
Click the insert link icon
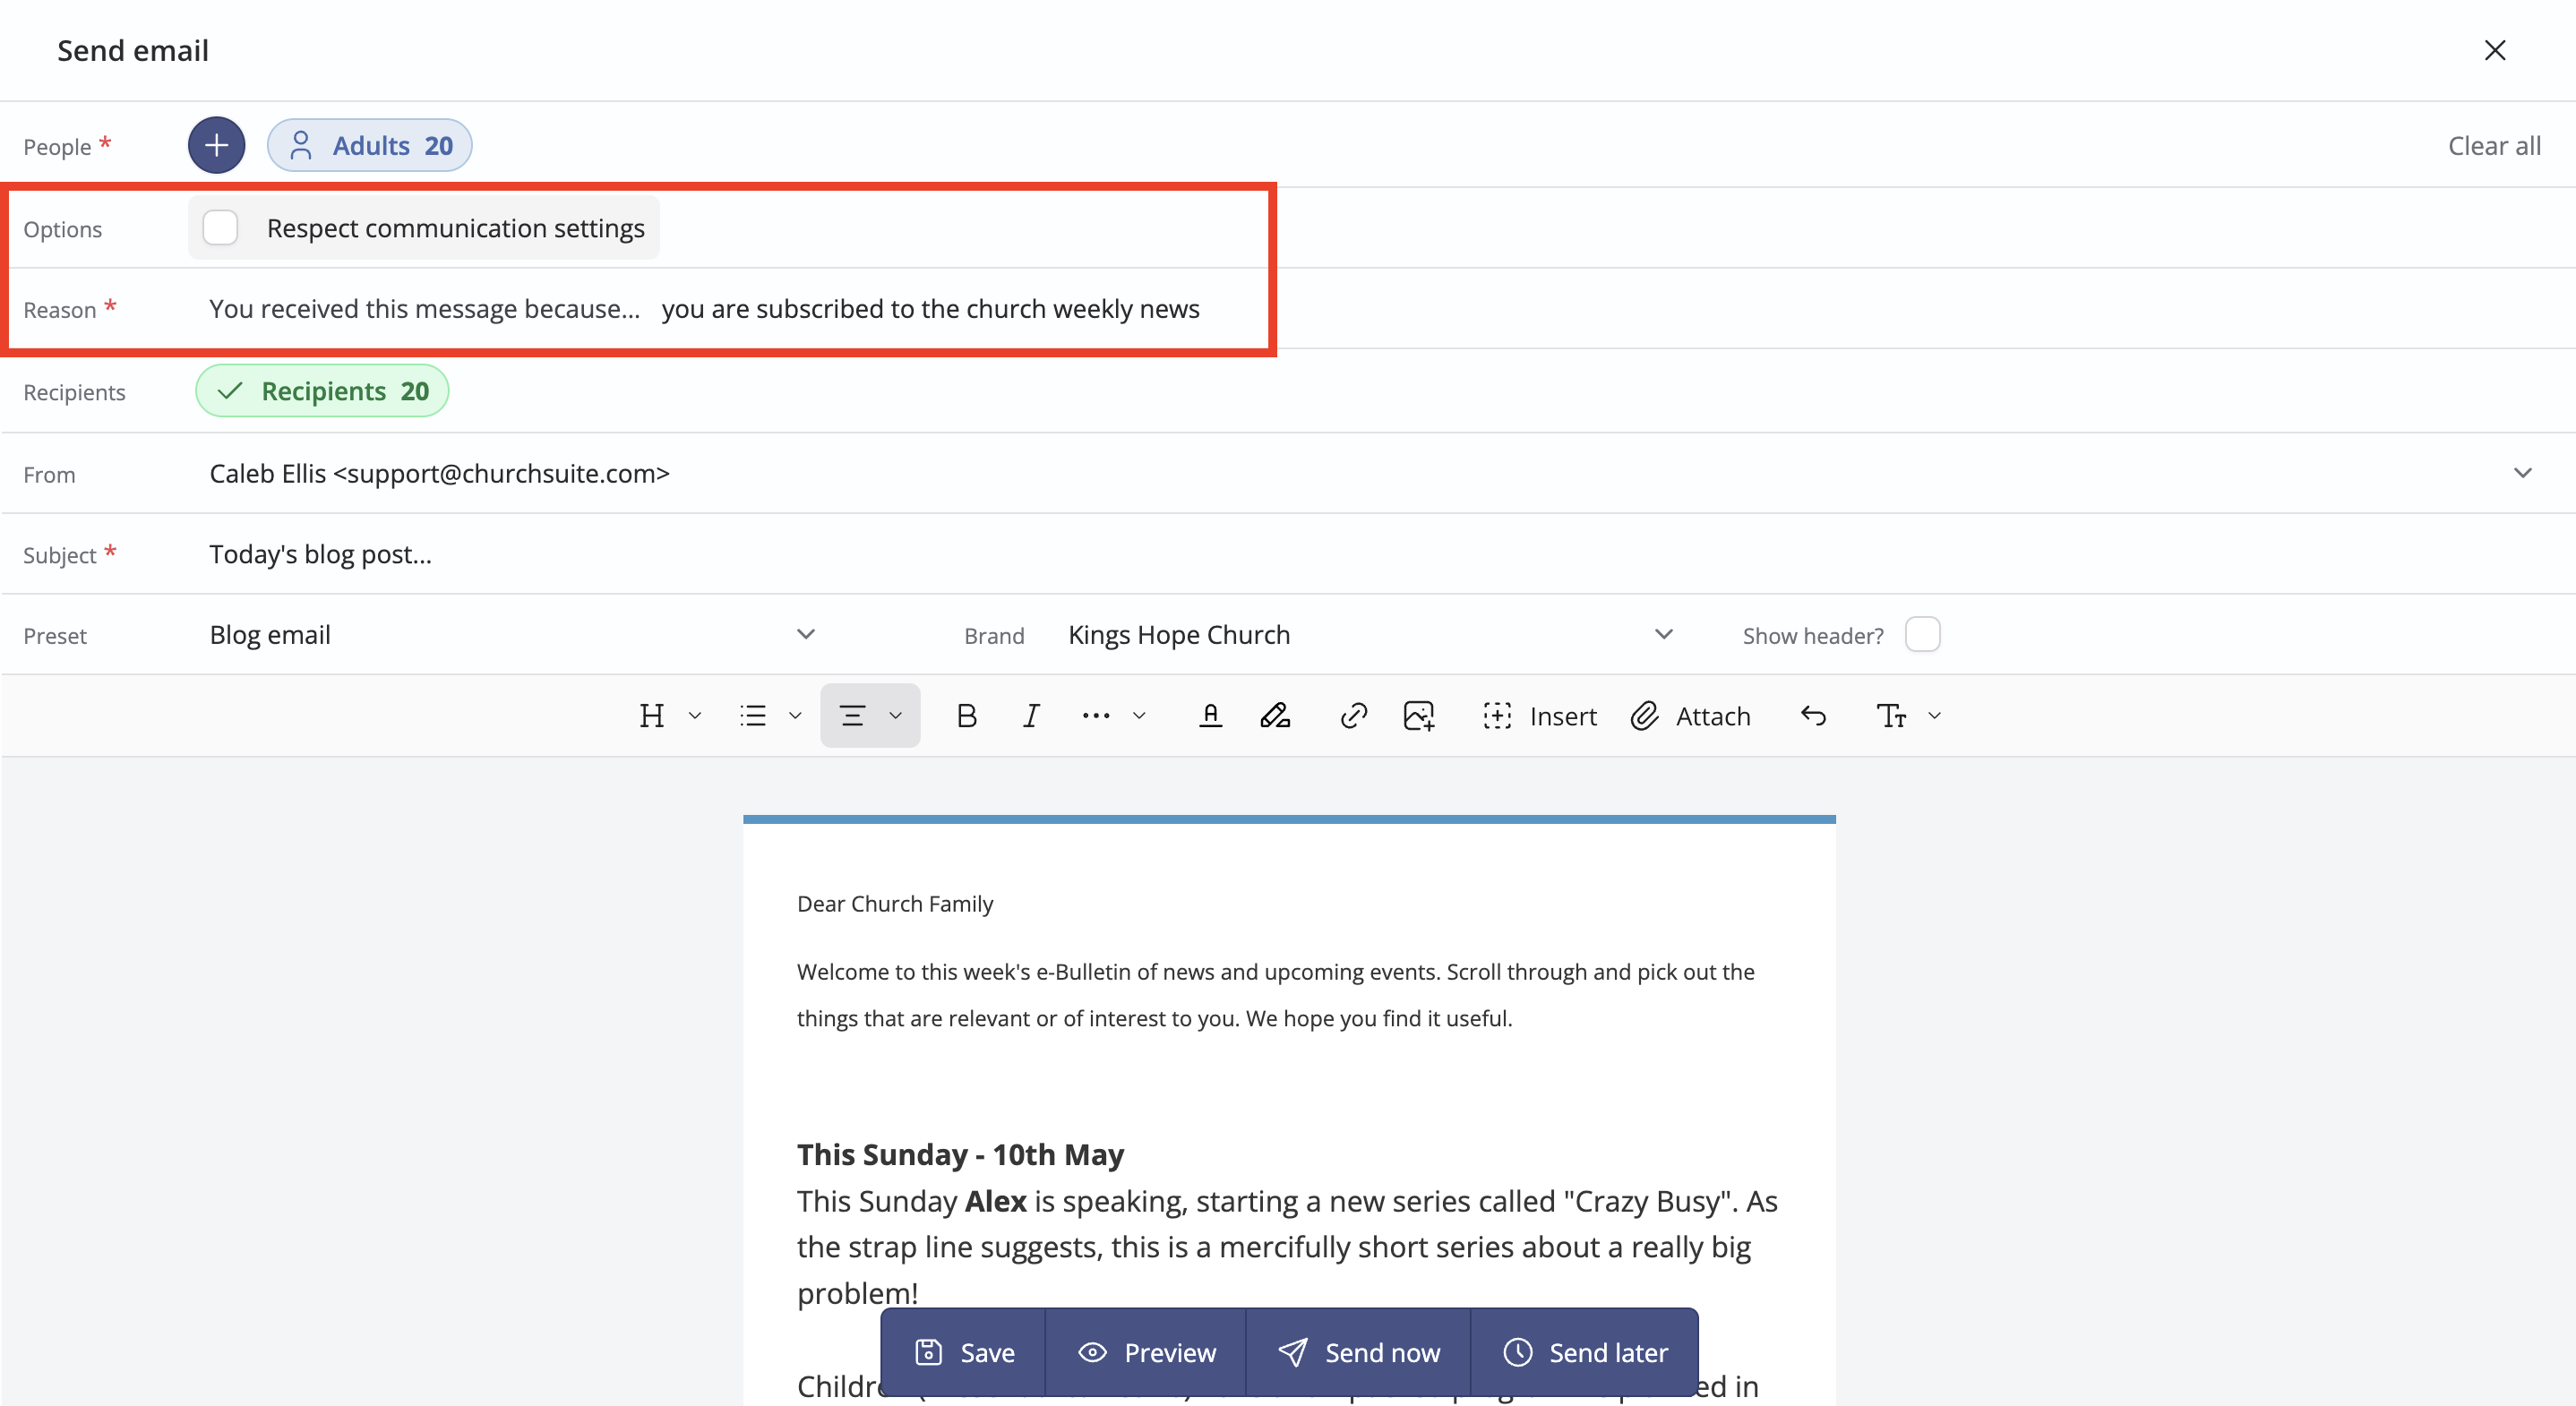(1354, 716)
